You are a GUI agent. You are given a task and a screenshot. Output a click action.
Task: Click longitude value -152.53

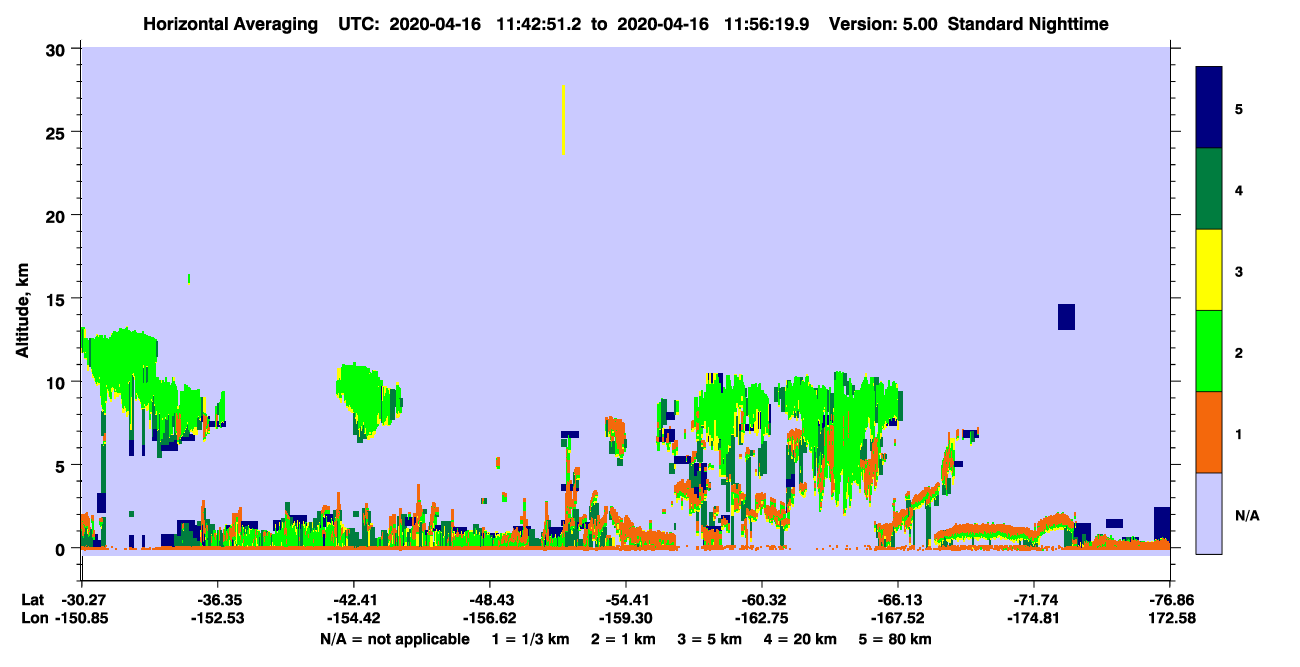218,618
